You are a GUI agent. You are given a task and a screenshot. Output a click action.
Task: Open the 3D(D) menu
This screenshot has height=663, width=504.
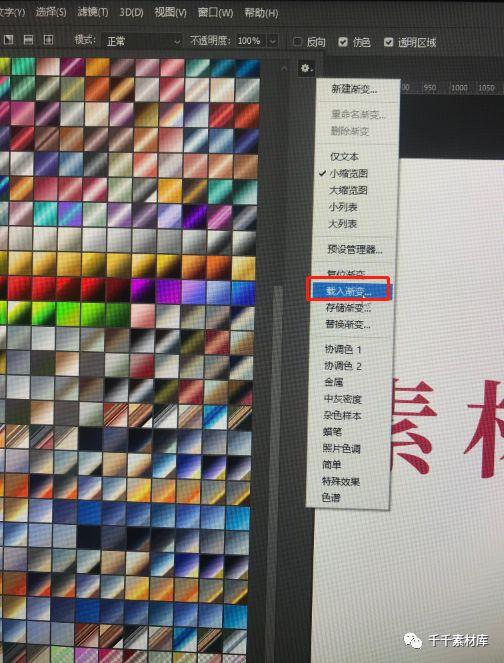[131, 12]
